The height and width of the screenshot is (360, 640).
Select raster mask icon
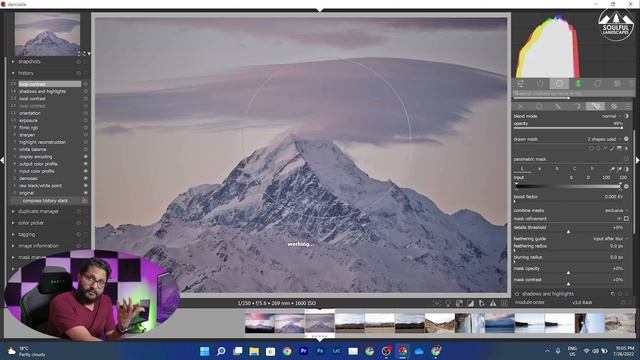tap(614, 106)
